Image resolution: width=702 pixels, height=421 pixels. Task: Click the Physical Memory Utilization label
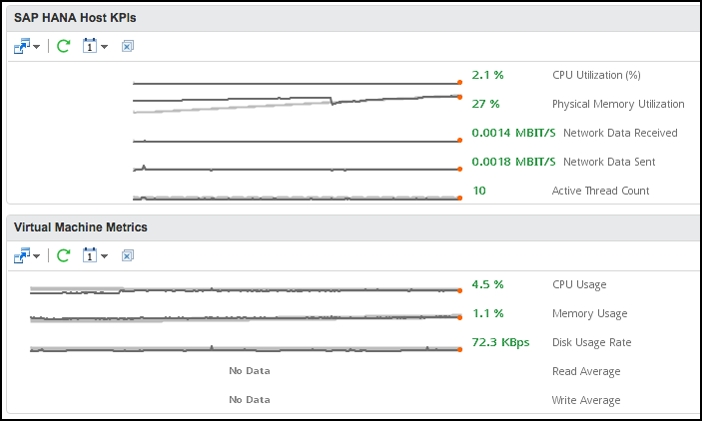click(x=618, y=104)
